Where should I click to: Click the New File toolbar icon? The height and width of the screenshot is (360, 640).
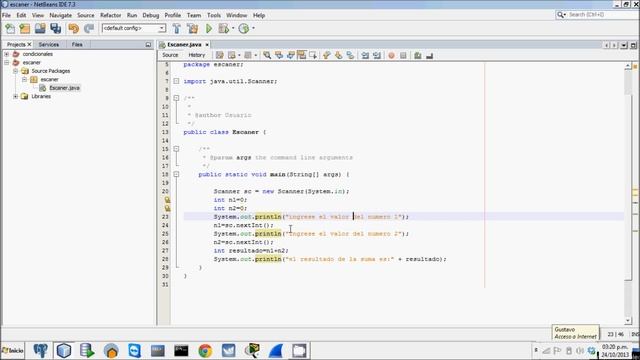[10, 28]
